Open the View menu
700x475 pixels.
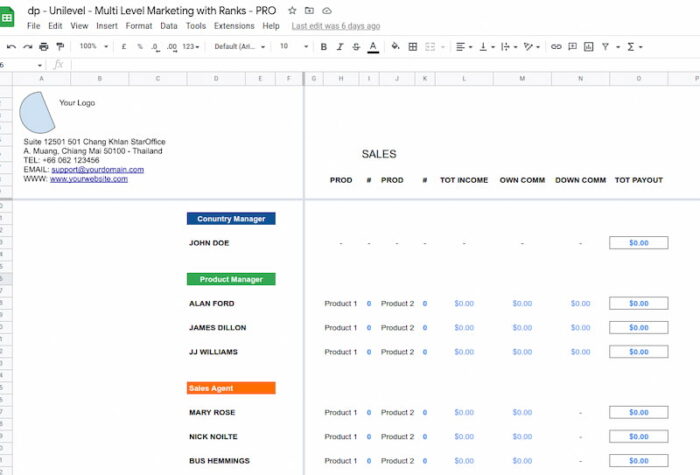pos(79,26)
